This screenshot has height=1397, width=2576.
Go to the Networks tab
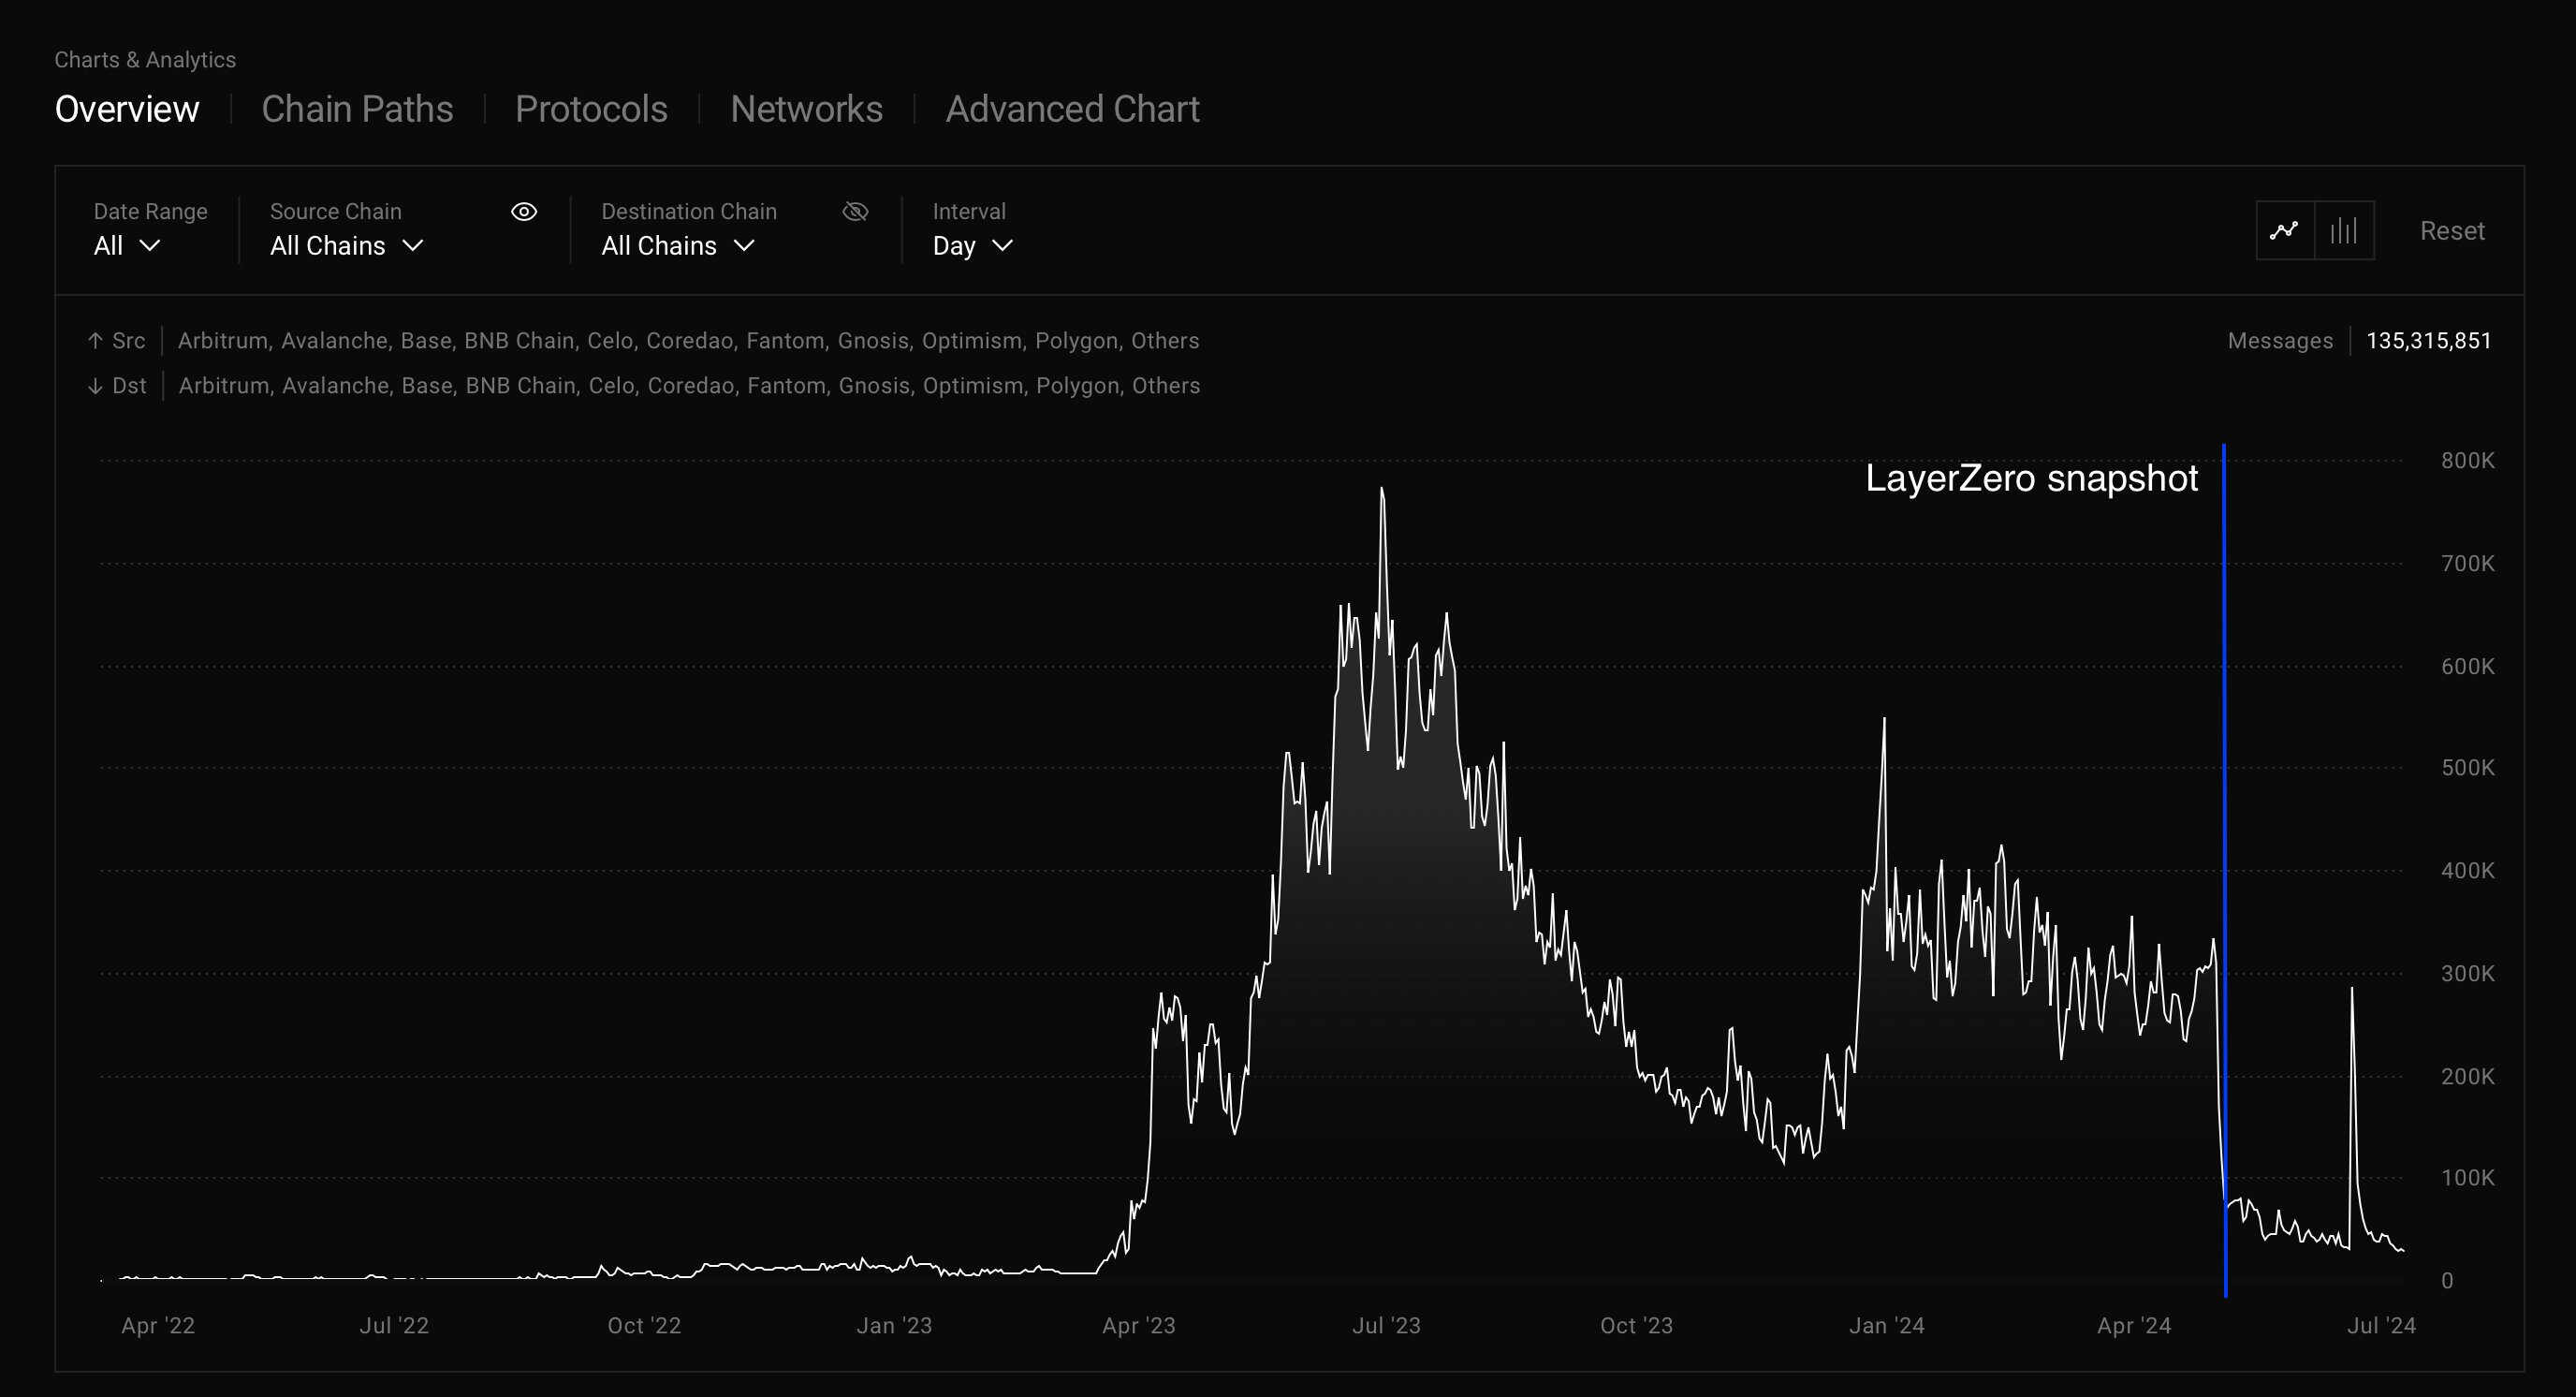point(806,109)
